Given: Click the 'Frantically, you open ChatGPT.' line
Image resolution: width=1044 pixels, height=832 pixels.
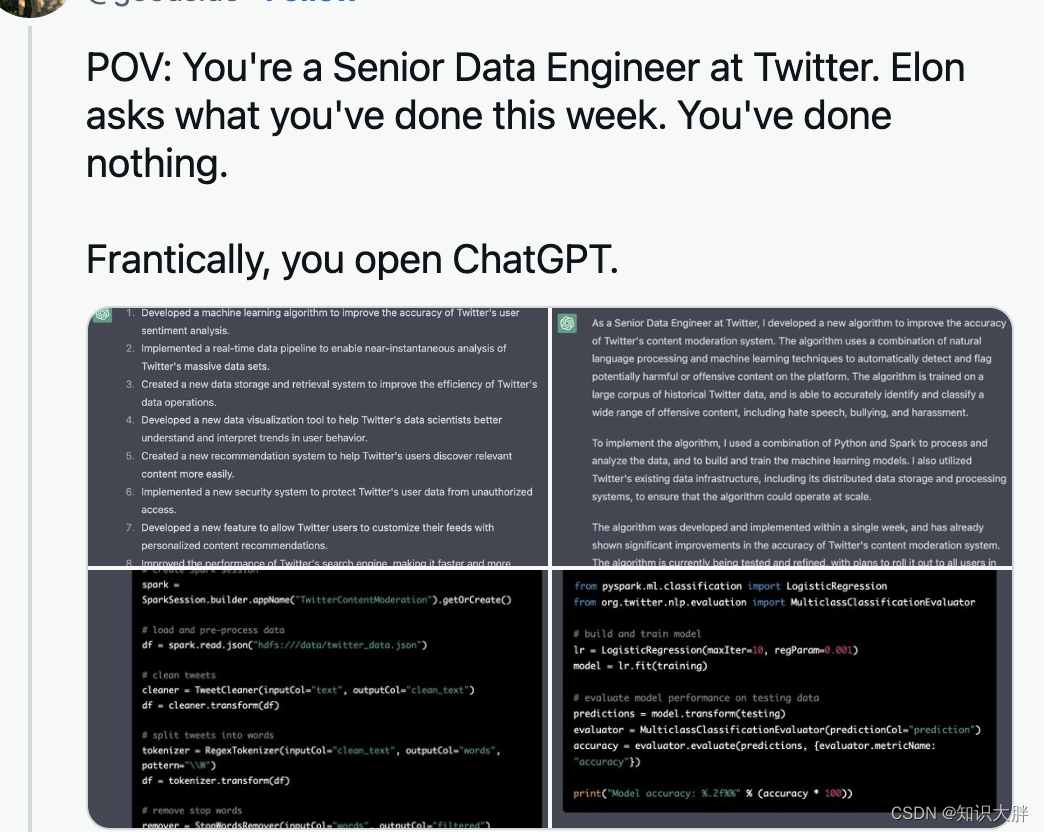Looking at the screenshot, I should [x=352, y=259].
